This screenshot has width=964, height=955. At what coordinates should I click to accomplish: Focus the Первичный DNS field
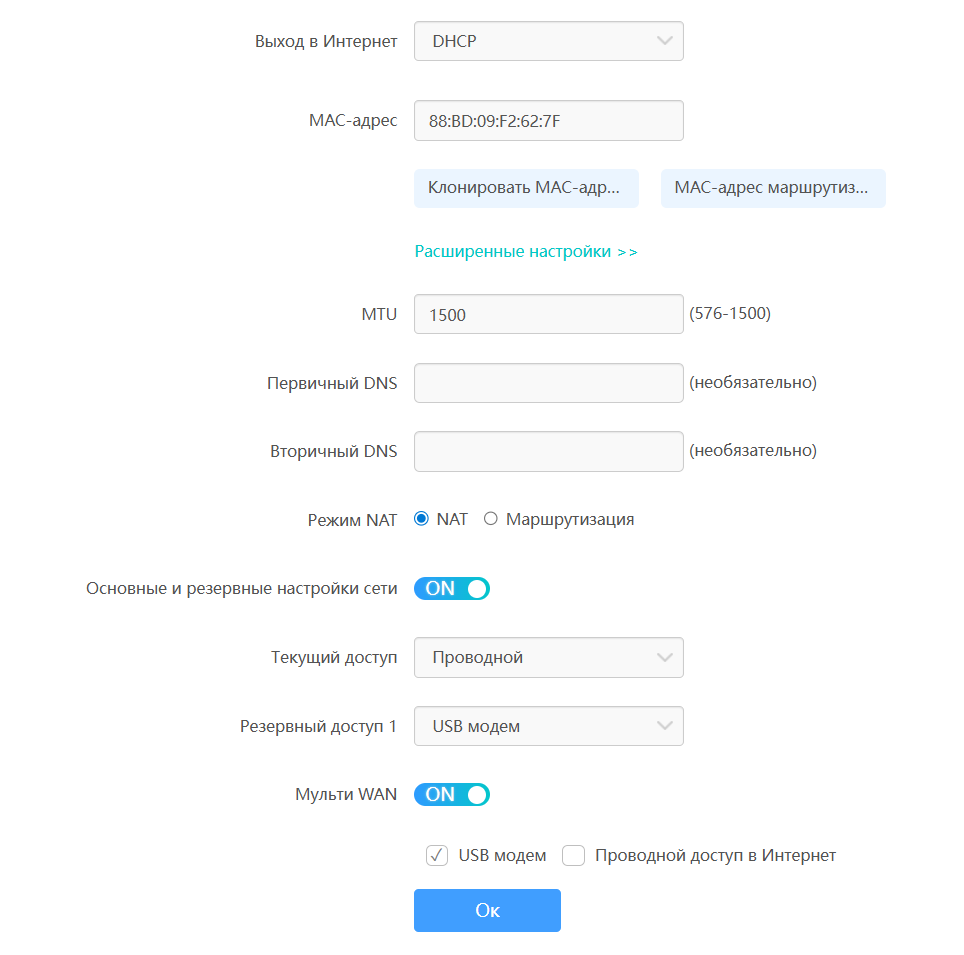coord(548,383)
